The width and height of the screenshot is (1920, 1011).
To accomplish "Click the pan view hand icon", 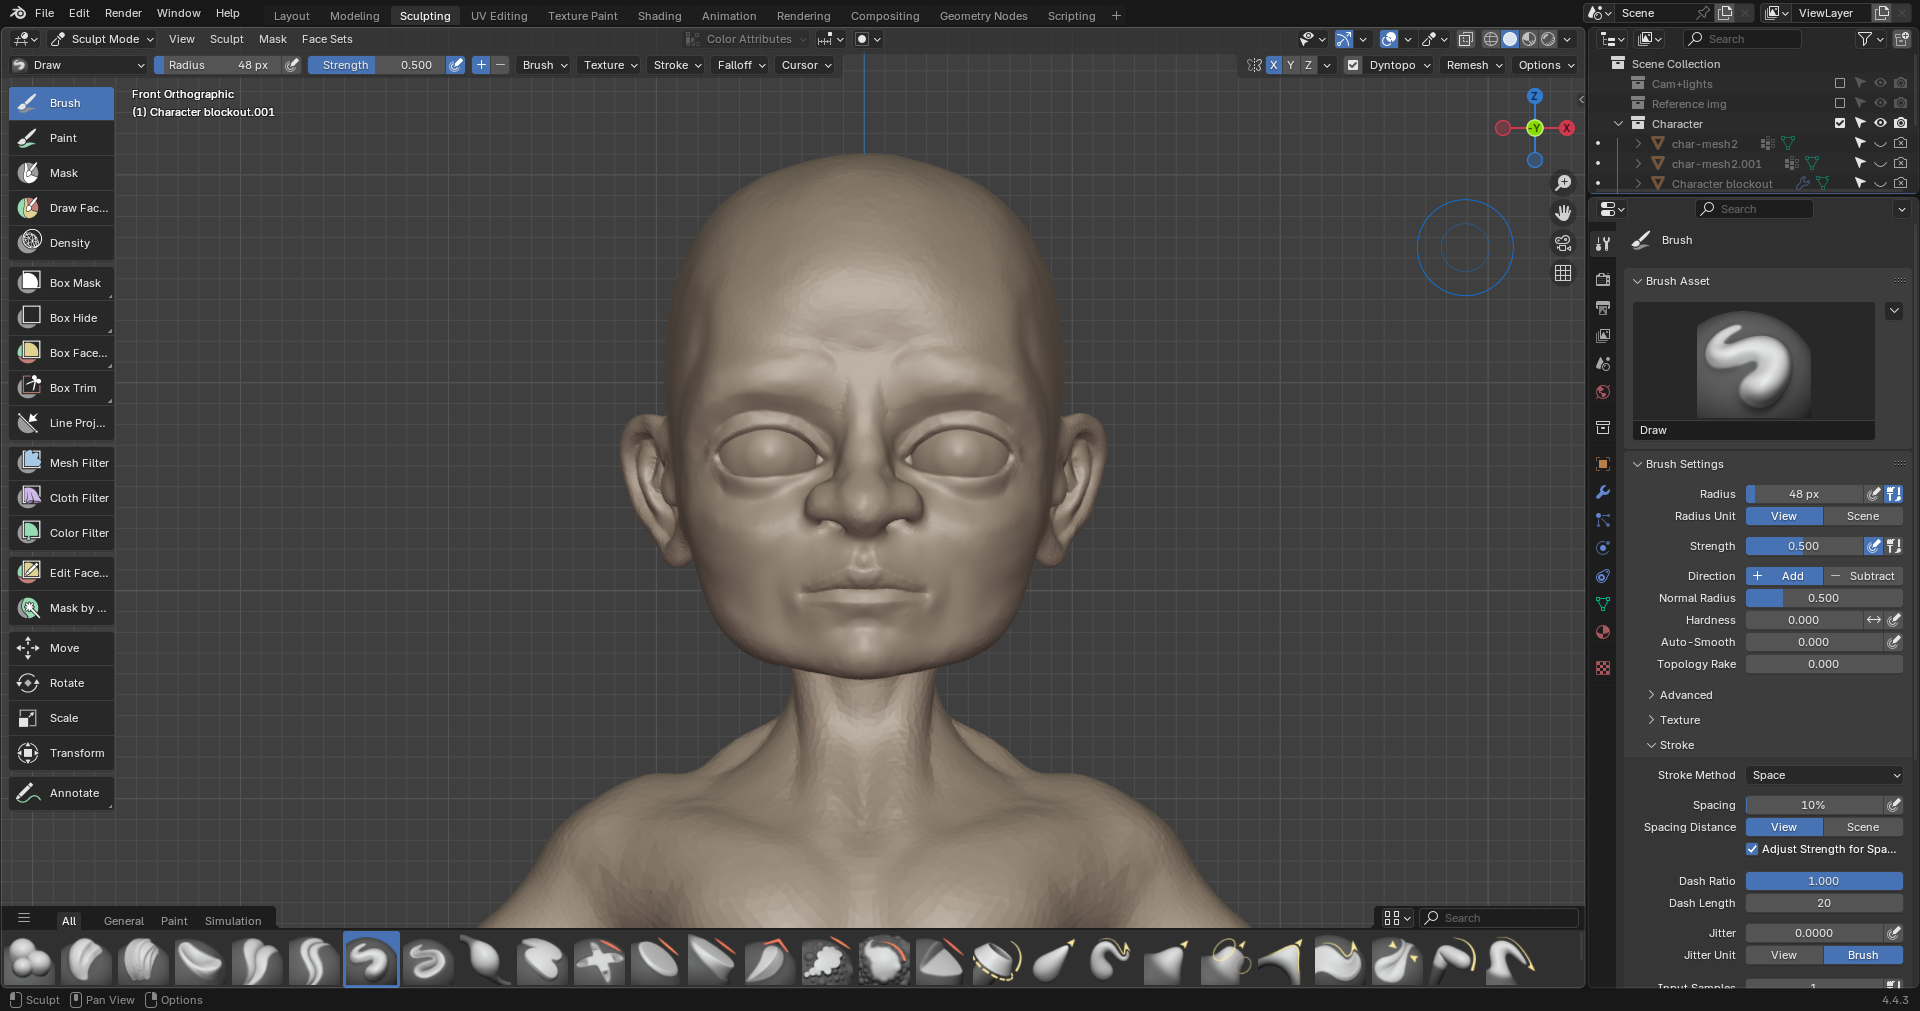I will (x=1563, y=213).
